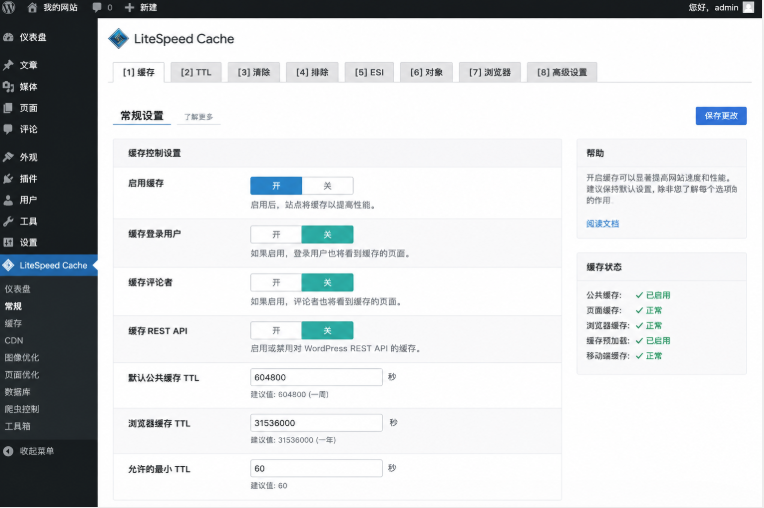Image resolution: width=764 pixels, height=508 pixels.
Task: Open the [2] TTL tab
Action: [196, 72]
